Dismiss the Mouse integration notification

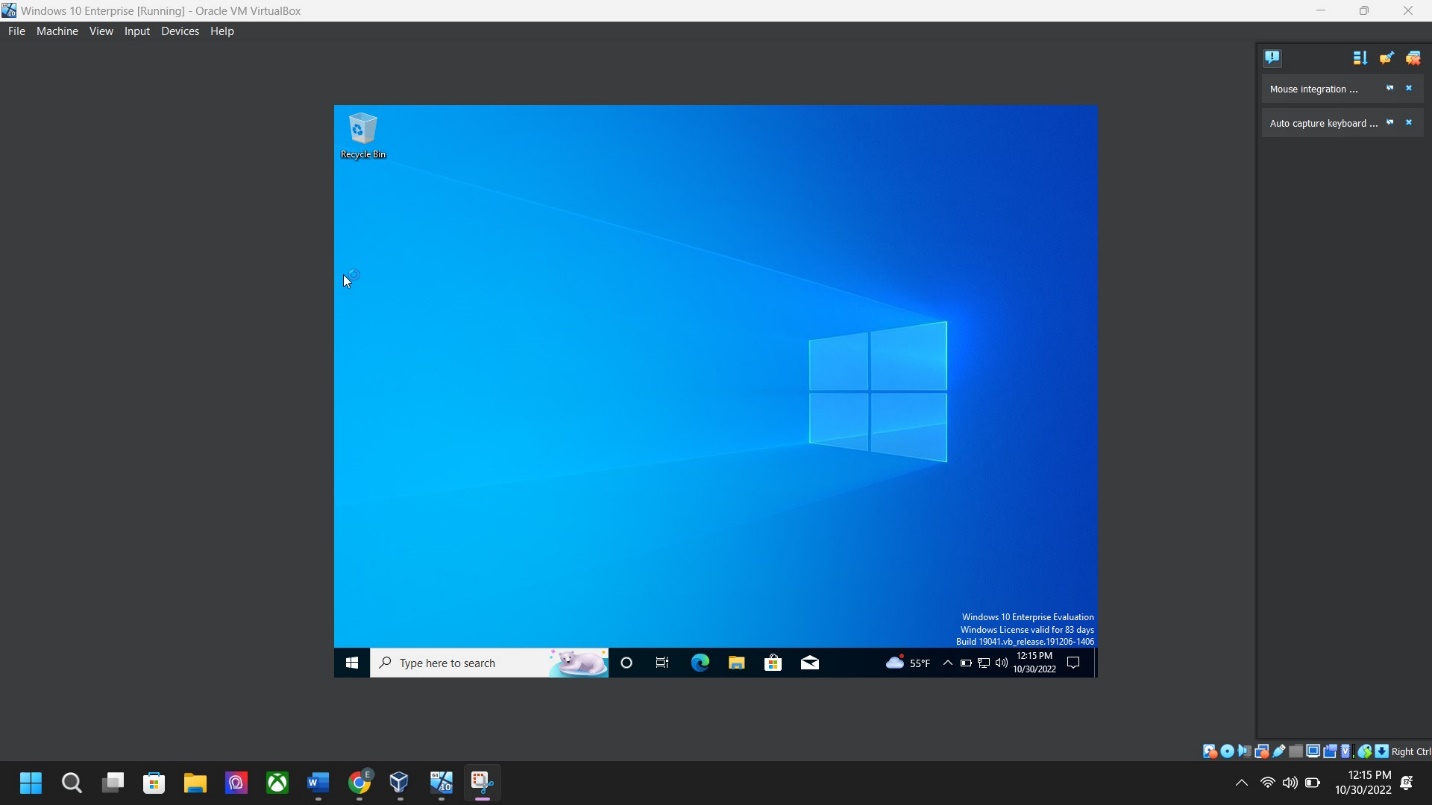pos(1409,89)
